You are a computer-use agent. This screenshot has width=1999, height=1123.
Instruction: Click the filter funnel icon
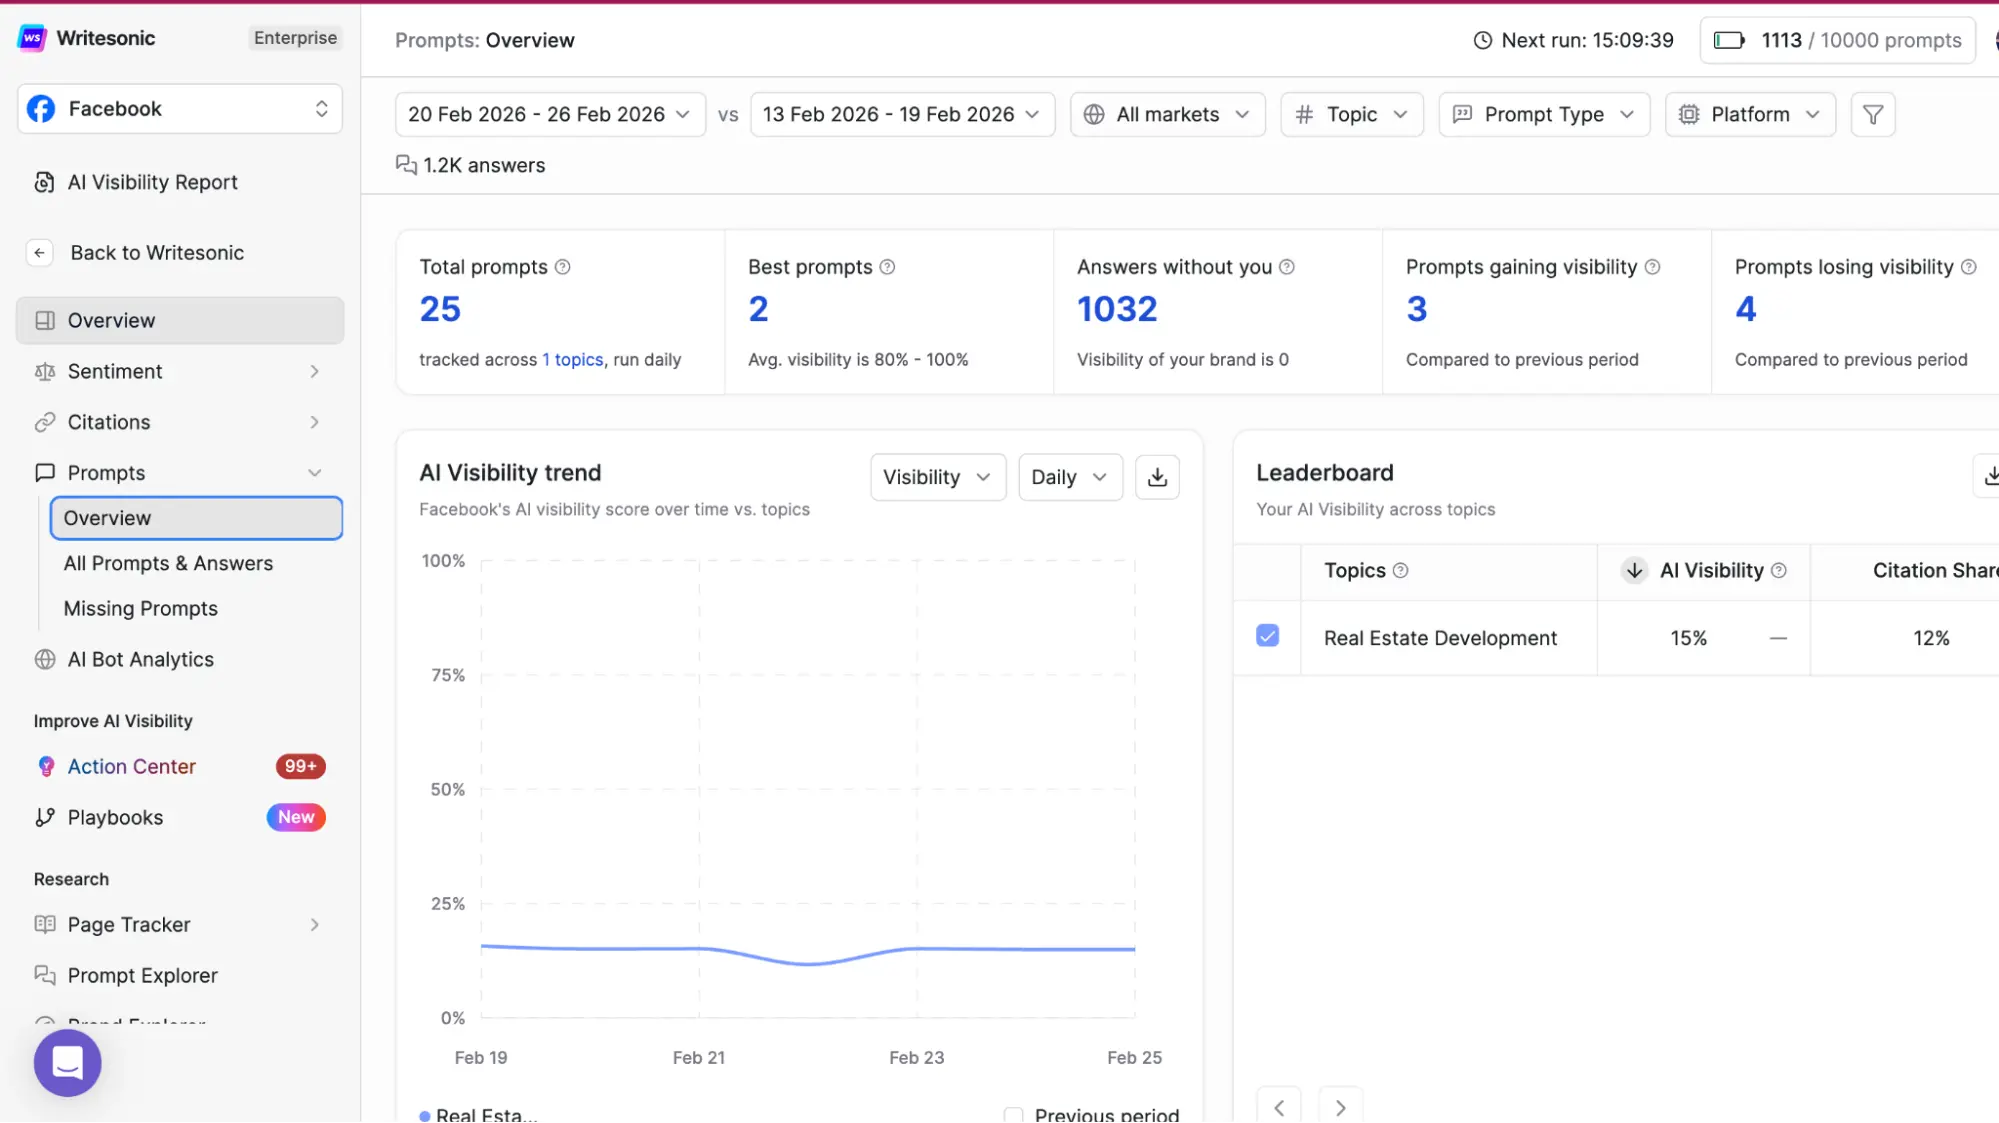(1872, 115)
